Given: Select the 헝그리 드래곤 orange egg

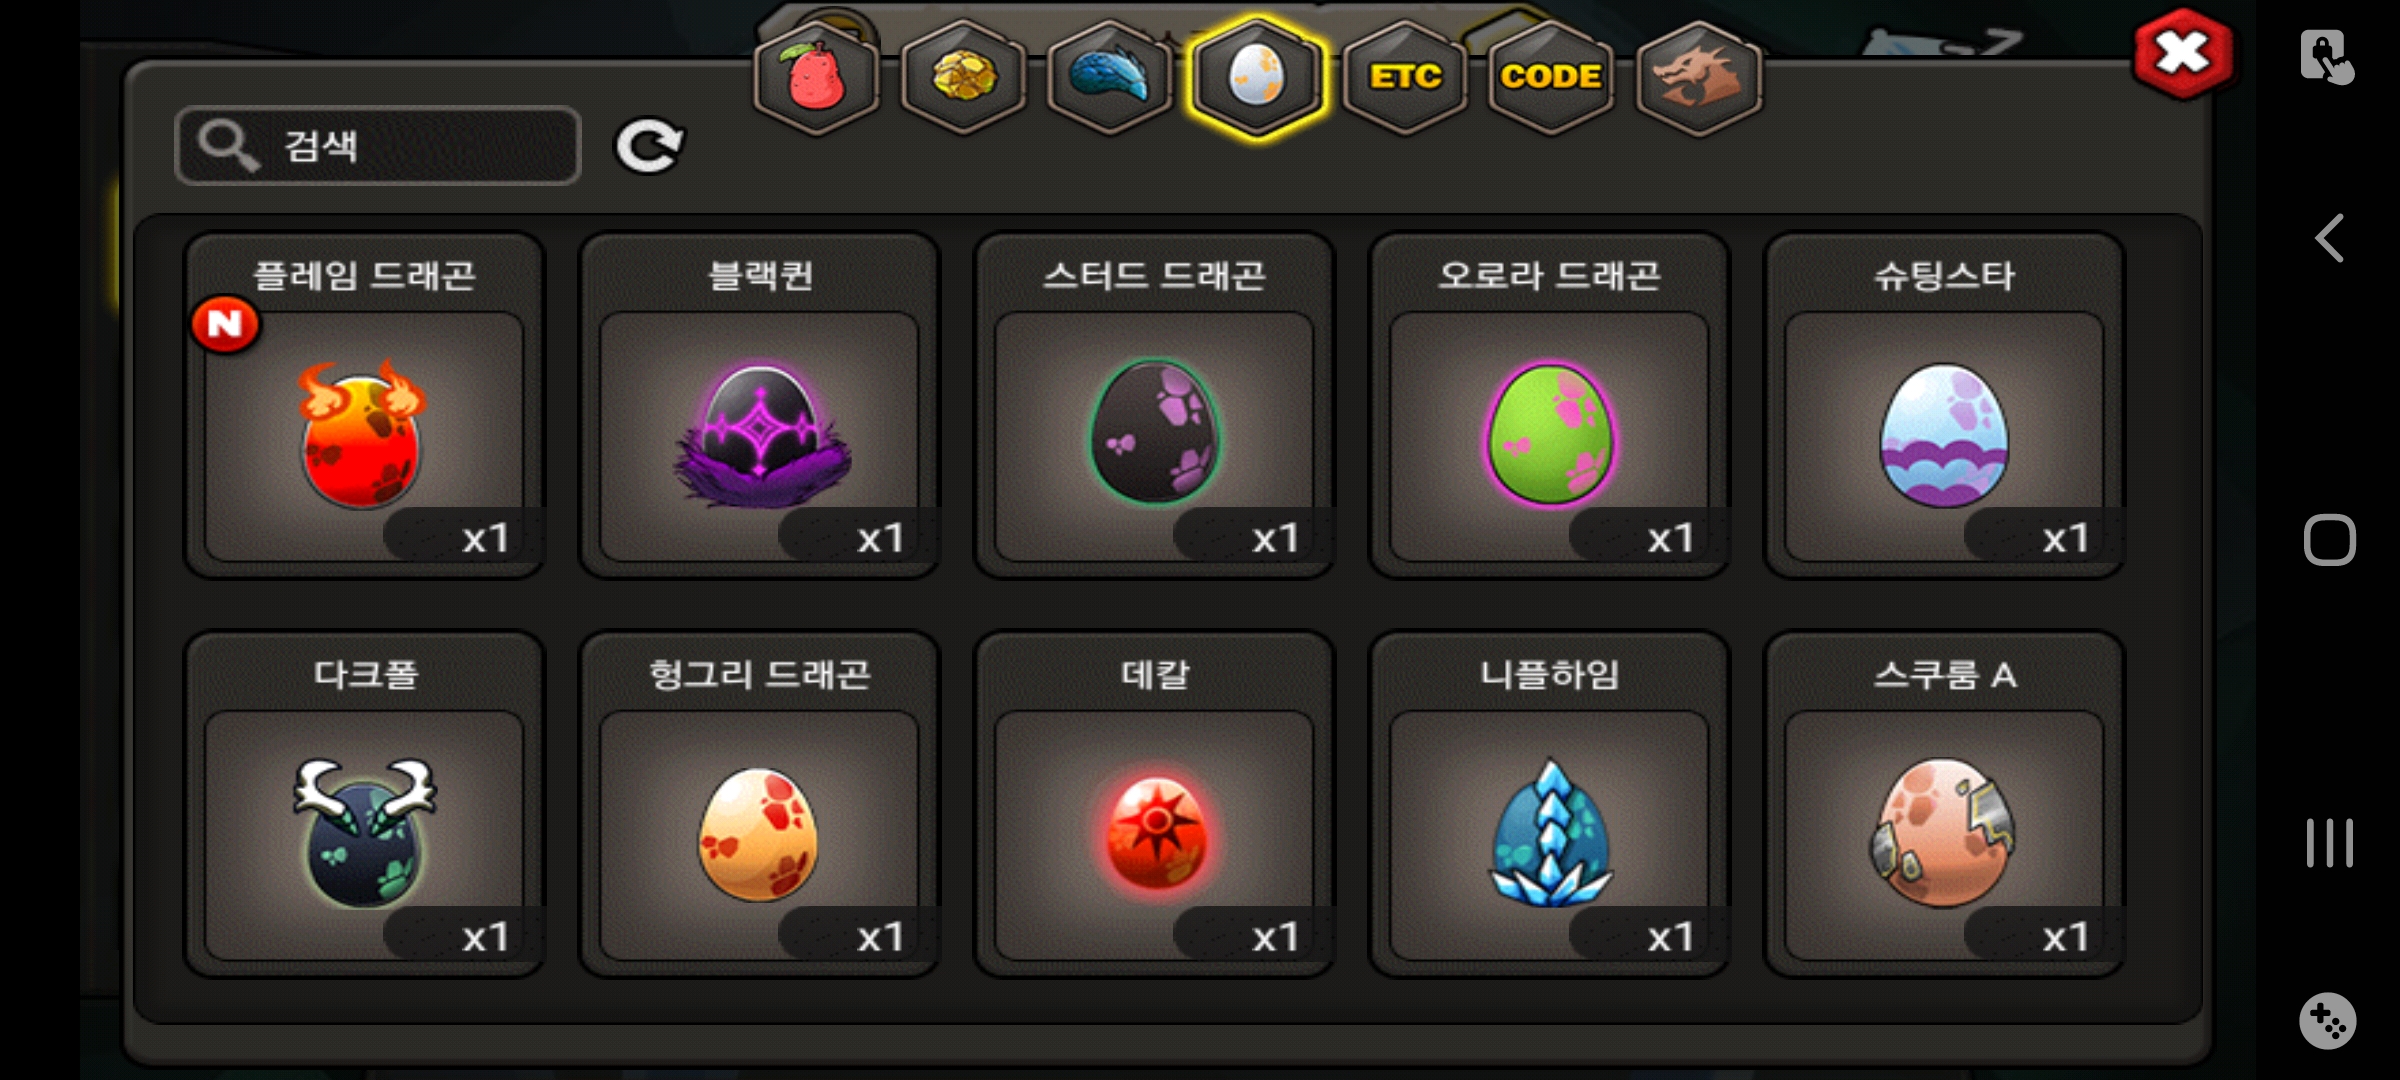Looking at the screenshot, I should click(x=760, y=805).
